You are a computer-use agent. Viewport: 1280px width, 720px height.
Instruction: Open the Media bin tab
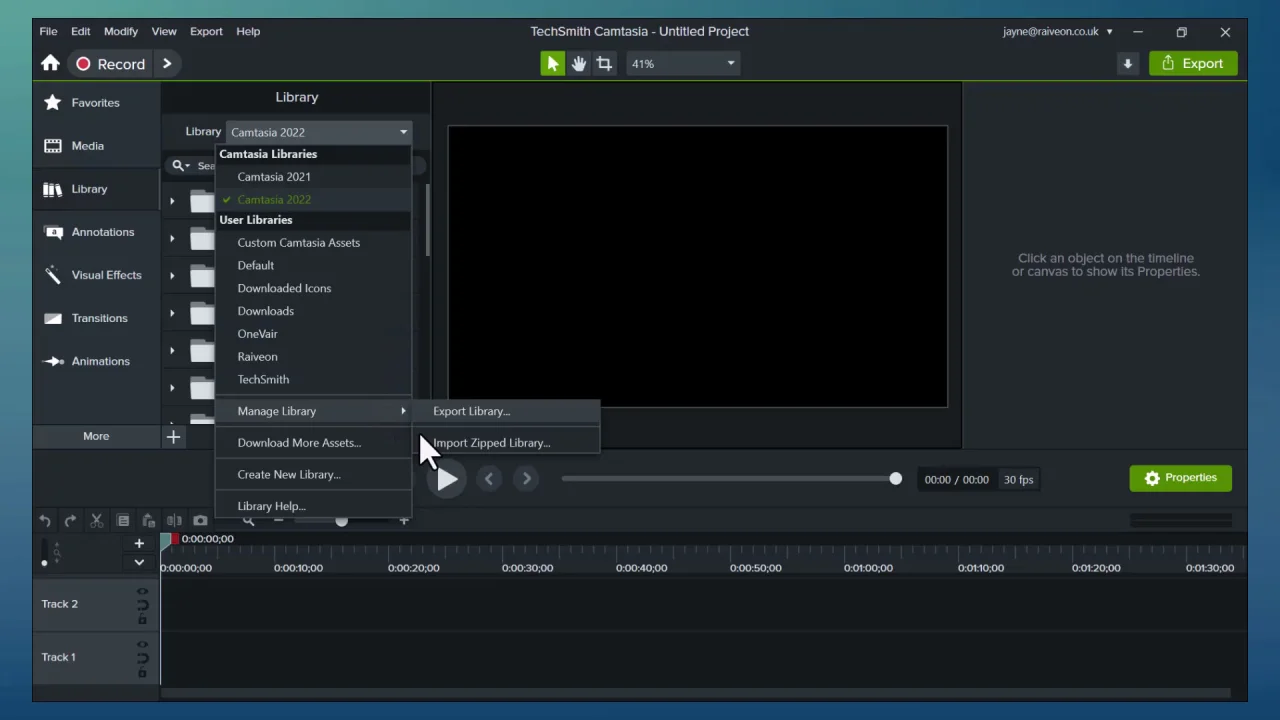pyautogui.click(x=96, y=145)
